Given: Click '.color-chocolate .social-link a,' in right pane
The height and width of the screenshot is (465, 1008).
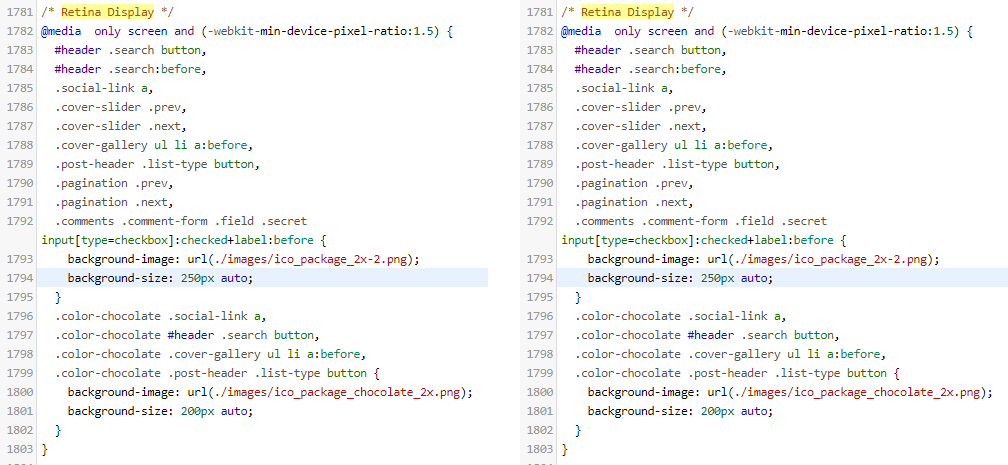Looking at the screenshot, I should [x=680, y=316].
